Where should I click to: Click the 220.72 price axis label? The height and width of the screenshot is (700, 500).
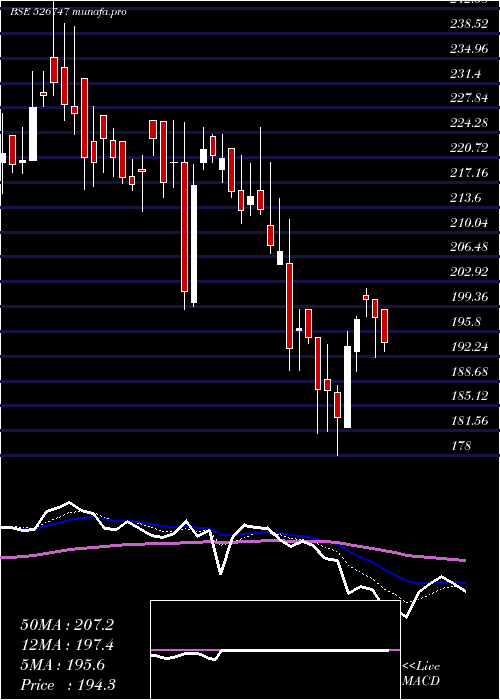click(x=469, y=148)
